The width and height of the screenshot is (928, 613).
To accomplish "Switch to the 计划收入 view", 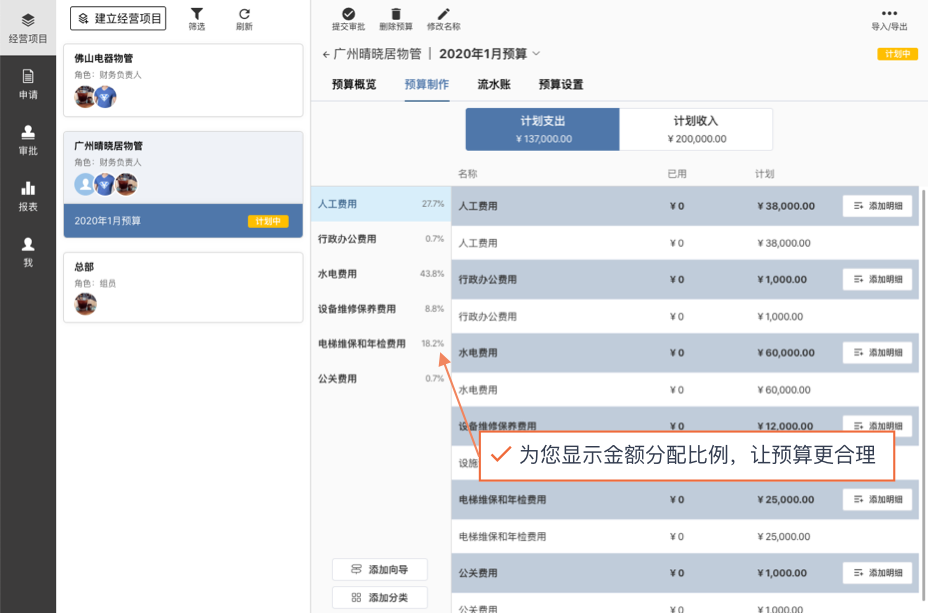I will coord(696,128).
